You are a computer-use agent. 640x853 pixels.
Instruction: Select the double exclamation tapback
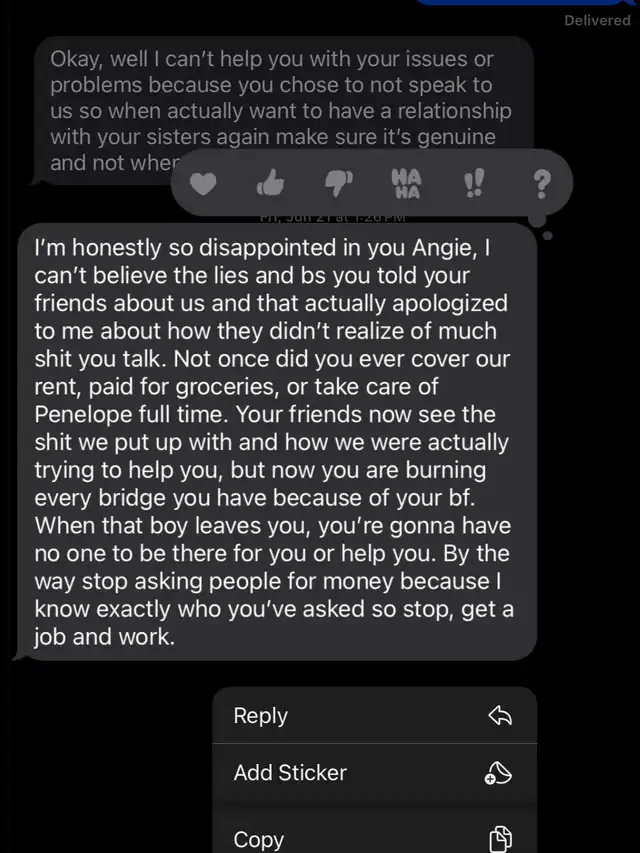coord(472,184)
